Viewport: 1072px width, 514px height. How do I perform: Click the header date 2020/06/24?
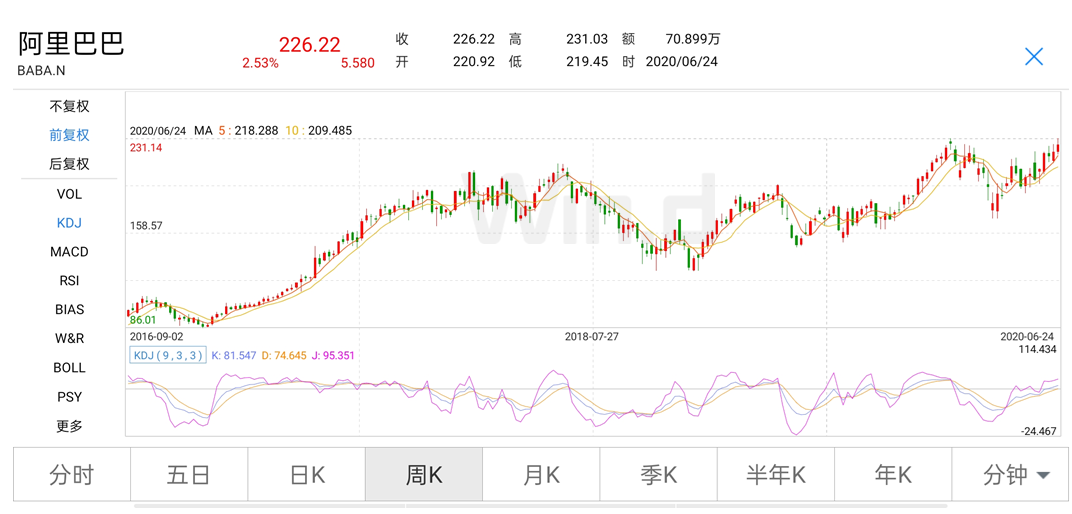[681, 62]
